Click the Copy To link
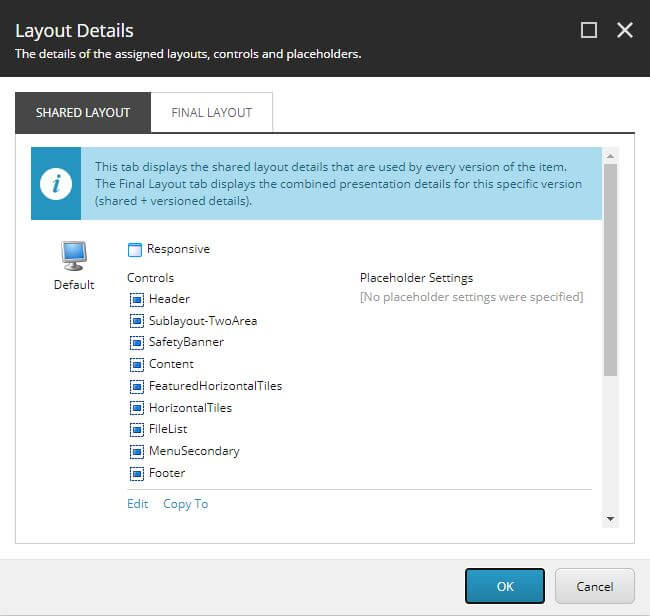Screen dimensions: 650x616 coord(186,504)
